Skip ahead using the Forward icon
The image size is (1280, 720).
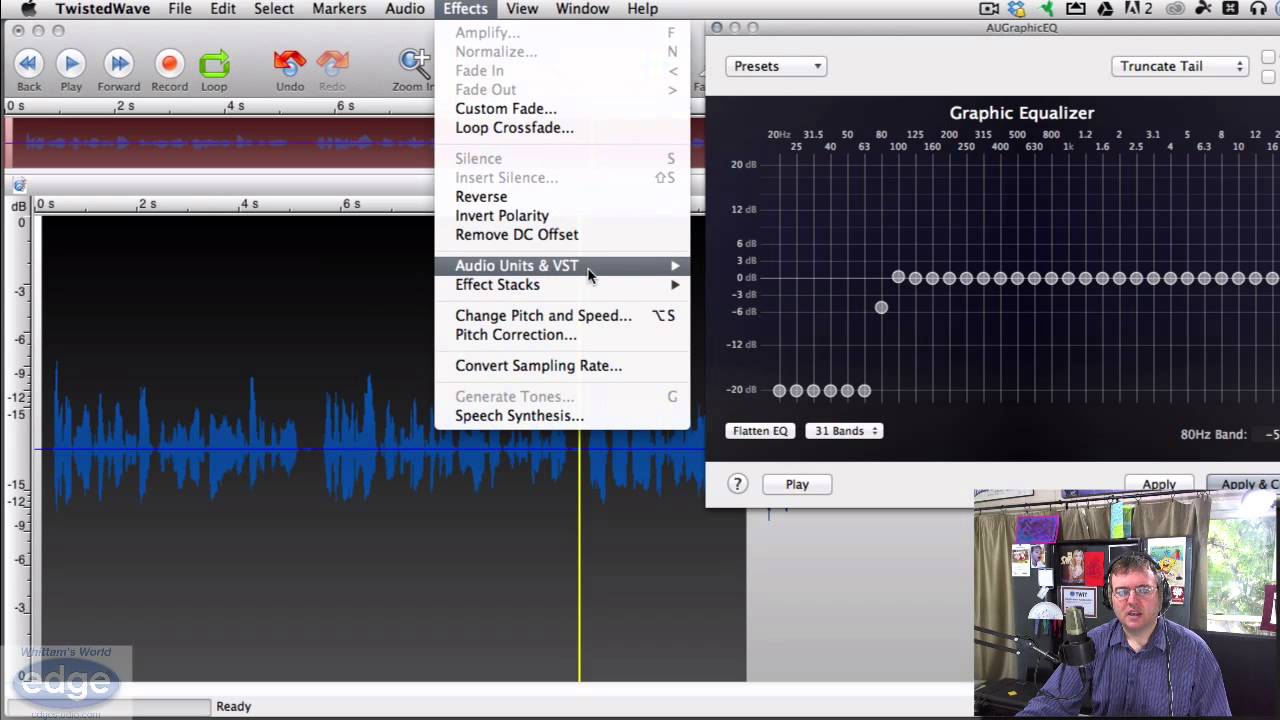[x=119, y=64]
